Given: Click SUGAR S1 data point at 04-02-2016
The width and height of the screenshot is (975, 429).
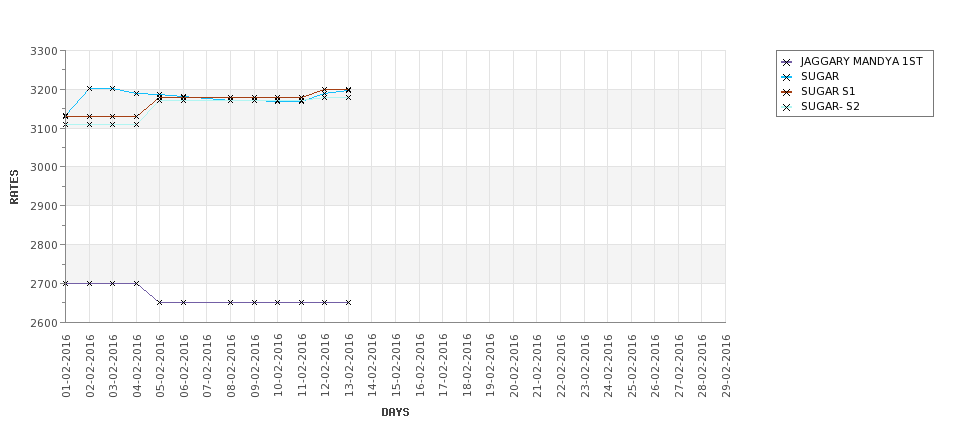Looking at the screenshot, I should 137,117.
